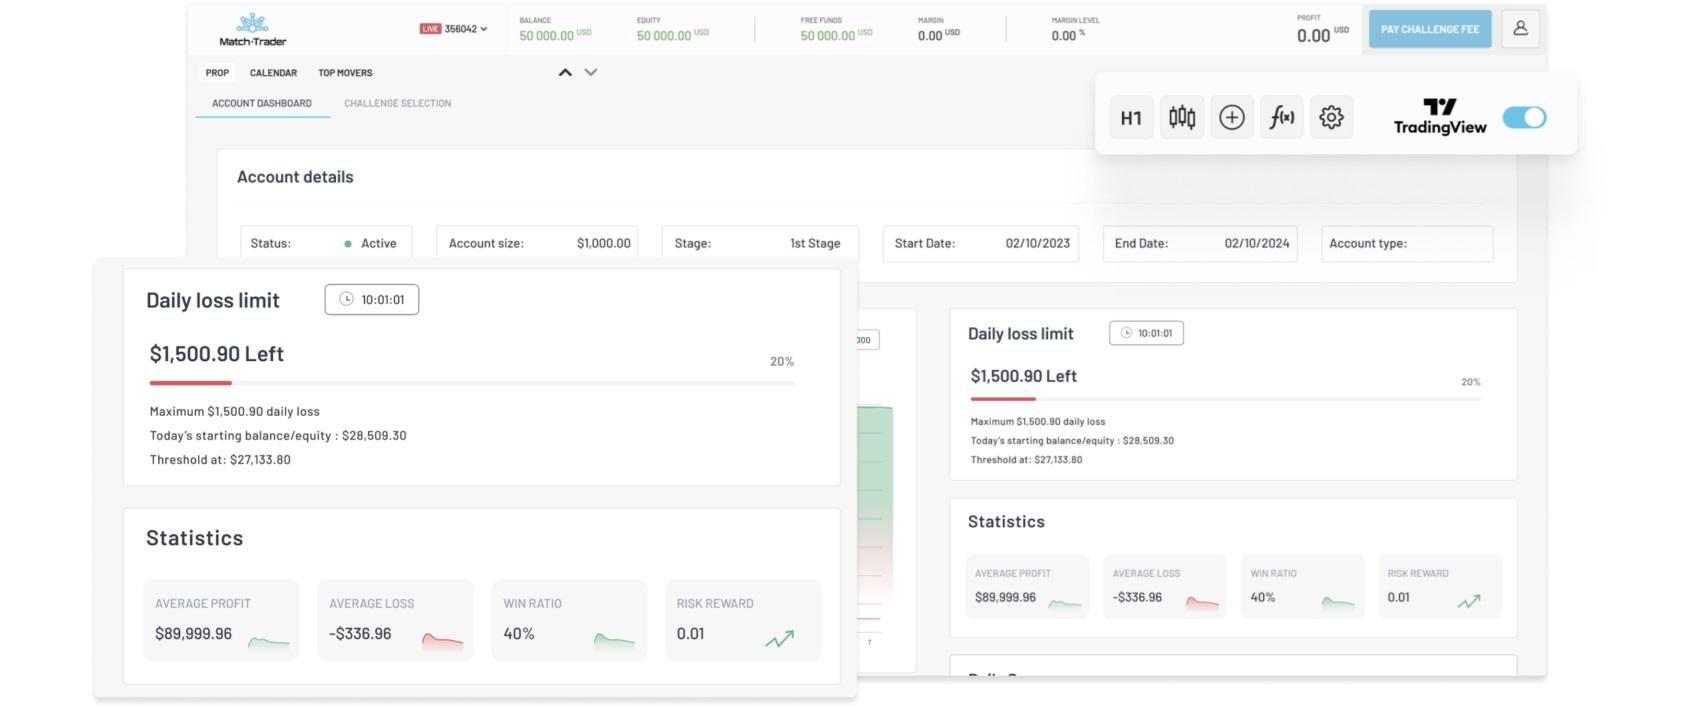
Task: Select the H1 timeframe button
Action: (1131, 118)
